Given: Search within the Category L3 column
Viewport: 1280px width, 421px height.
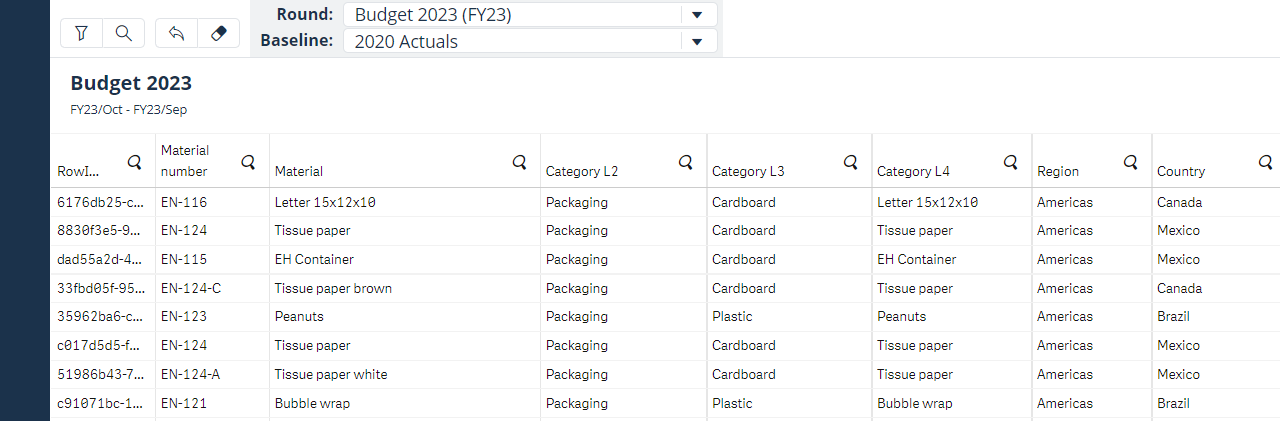Looking at the screenshot, I should point(850,161).
